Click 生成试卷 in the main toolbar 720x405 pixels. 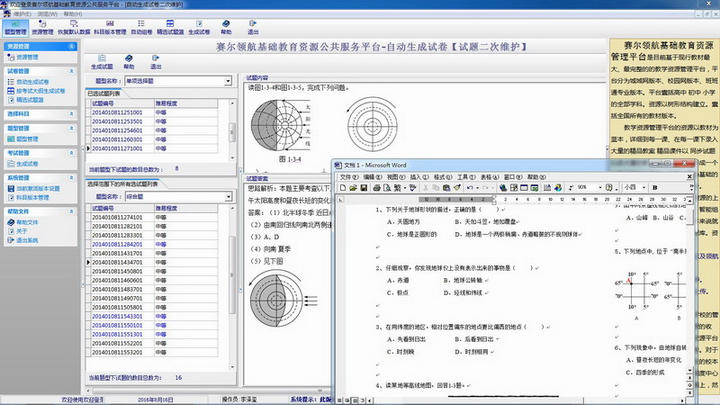(199, 27)
